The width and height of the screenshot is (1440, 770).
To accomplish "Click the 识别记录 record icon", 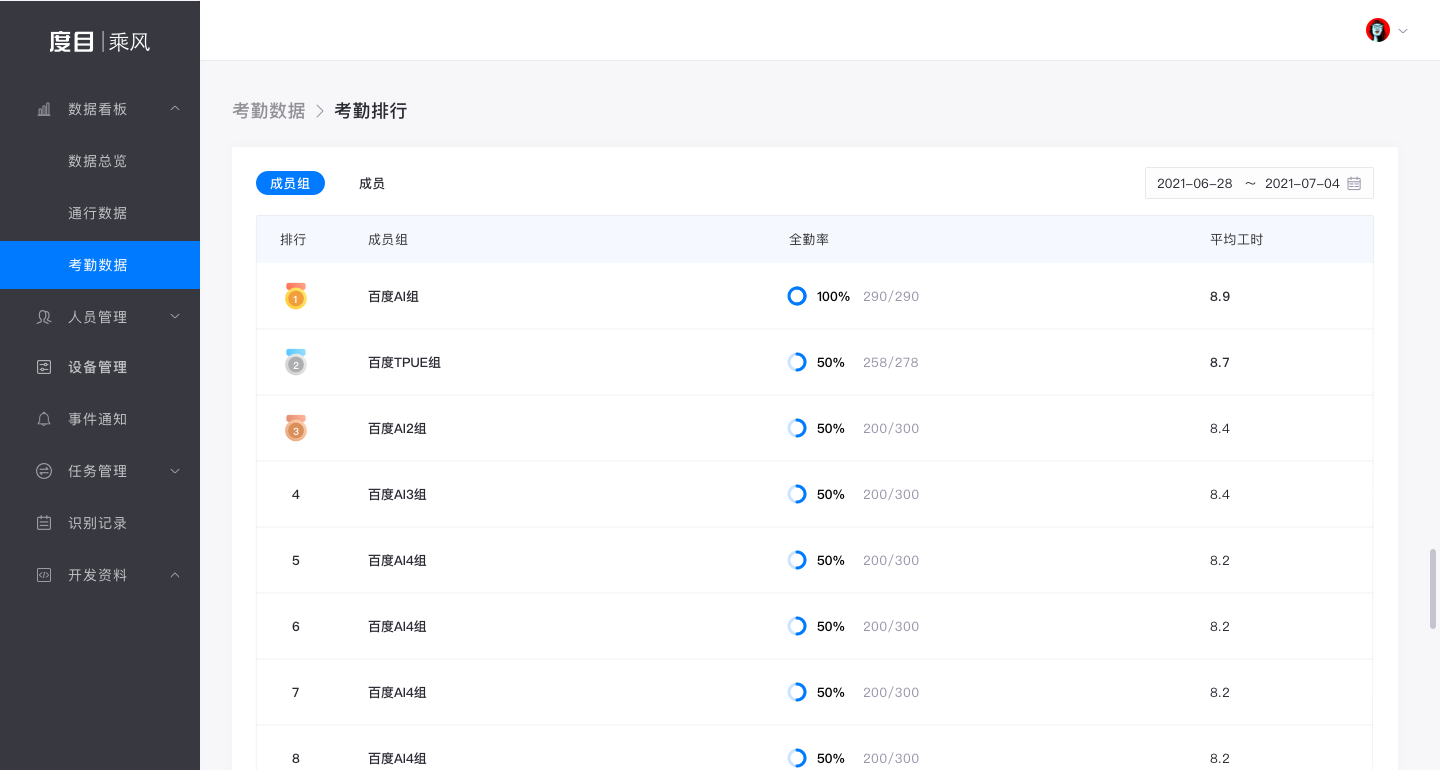I will click(x=44, y=523).
